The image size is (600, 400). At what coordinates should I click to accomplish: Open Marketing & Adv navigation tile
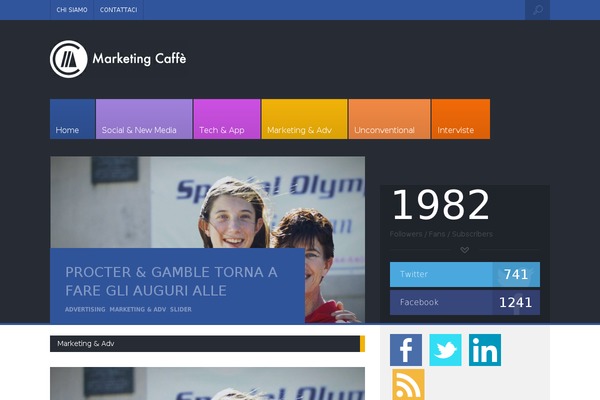click(304, 119)
